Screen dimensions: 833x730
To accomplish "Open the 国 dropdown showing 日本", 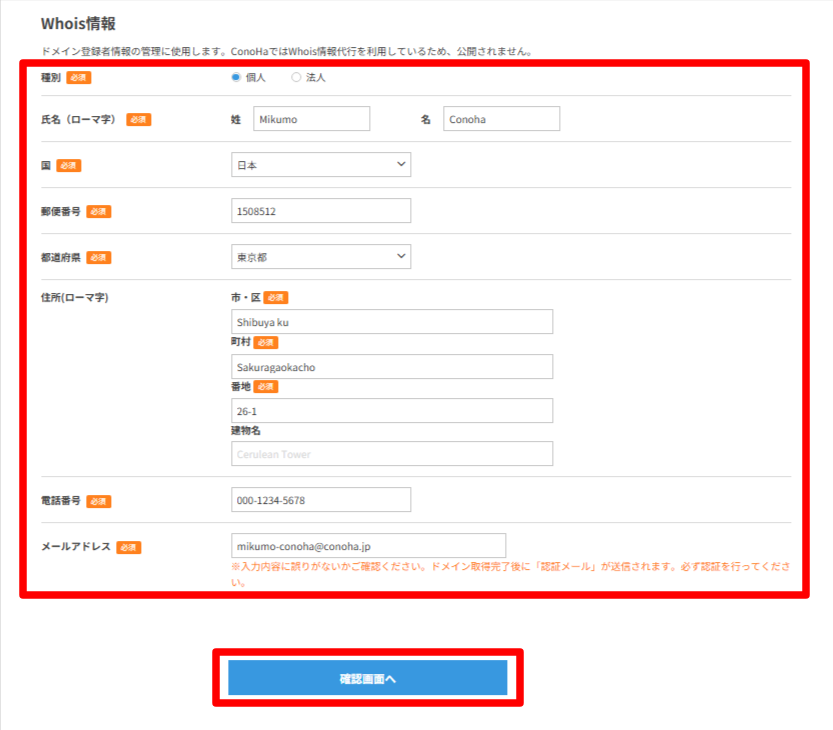I will (320, 165).
